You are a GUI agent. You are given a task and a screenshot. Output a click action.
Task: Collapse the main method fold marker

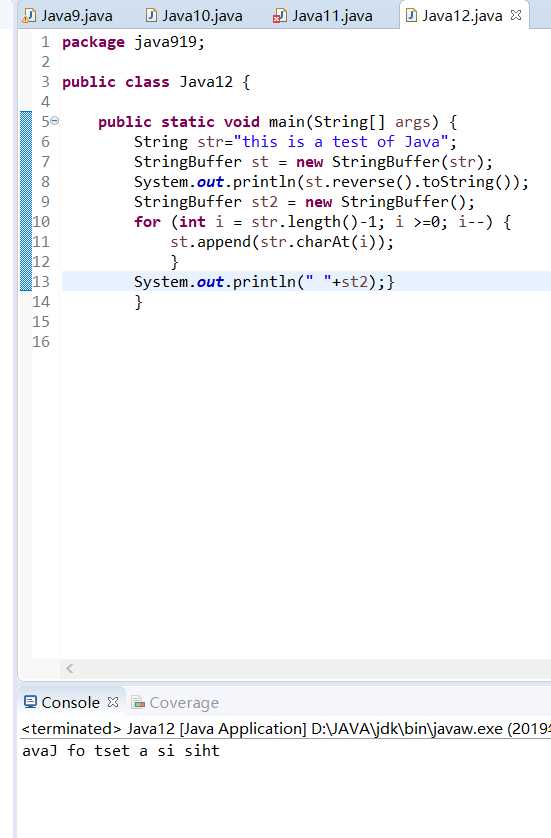55,121
